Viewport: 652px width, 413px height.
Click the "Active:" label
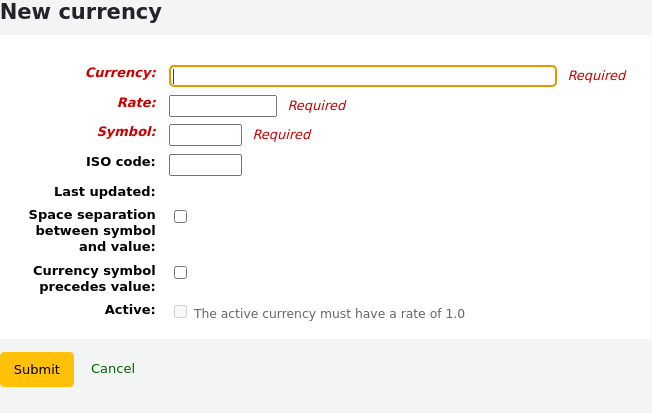click(x=130, y=310)
